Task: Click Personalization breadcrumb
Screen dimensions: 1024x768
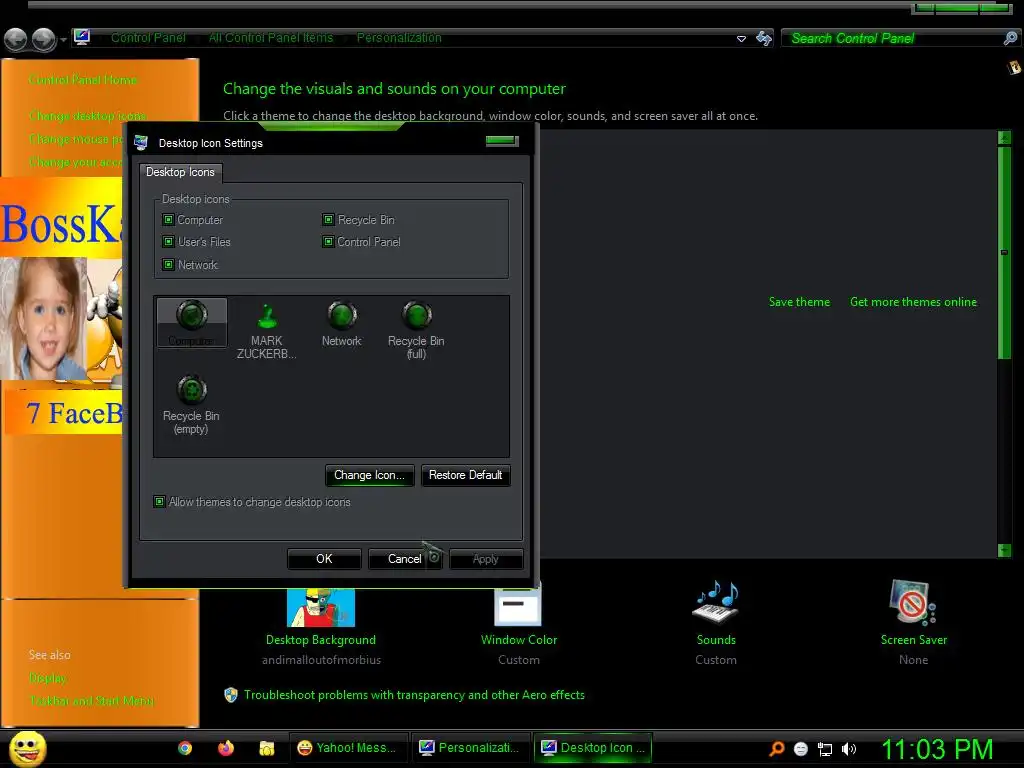Action: point(399,38)
